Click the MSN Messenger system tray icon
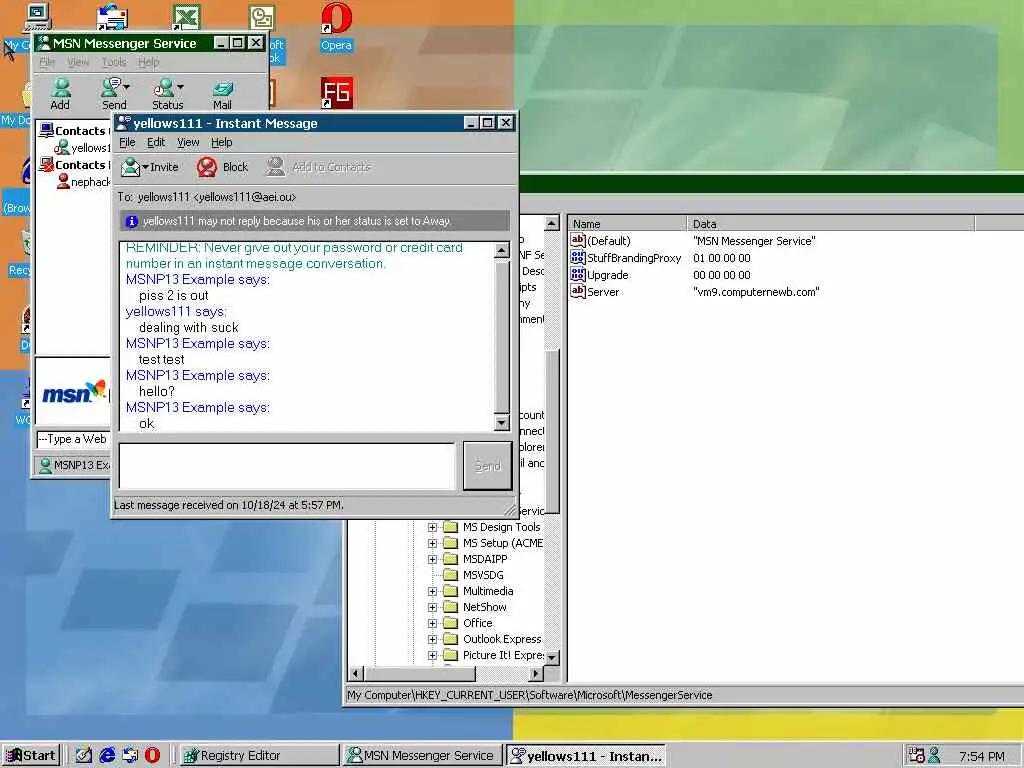 click(x=934, y=756)
